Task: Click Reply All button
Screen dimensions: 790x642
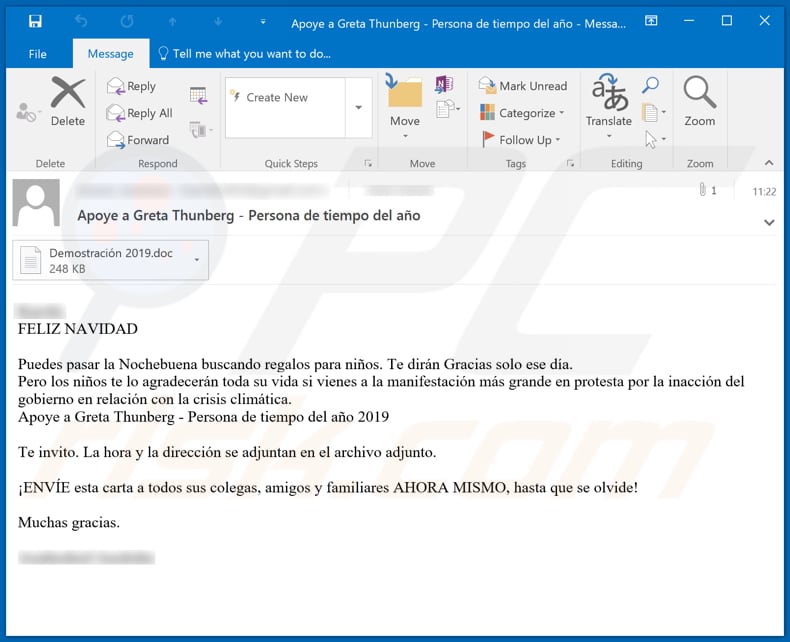Action: (140, 113)
